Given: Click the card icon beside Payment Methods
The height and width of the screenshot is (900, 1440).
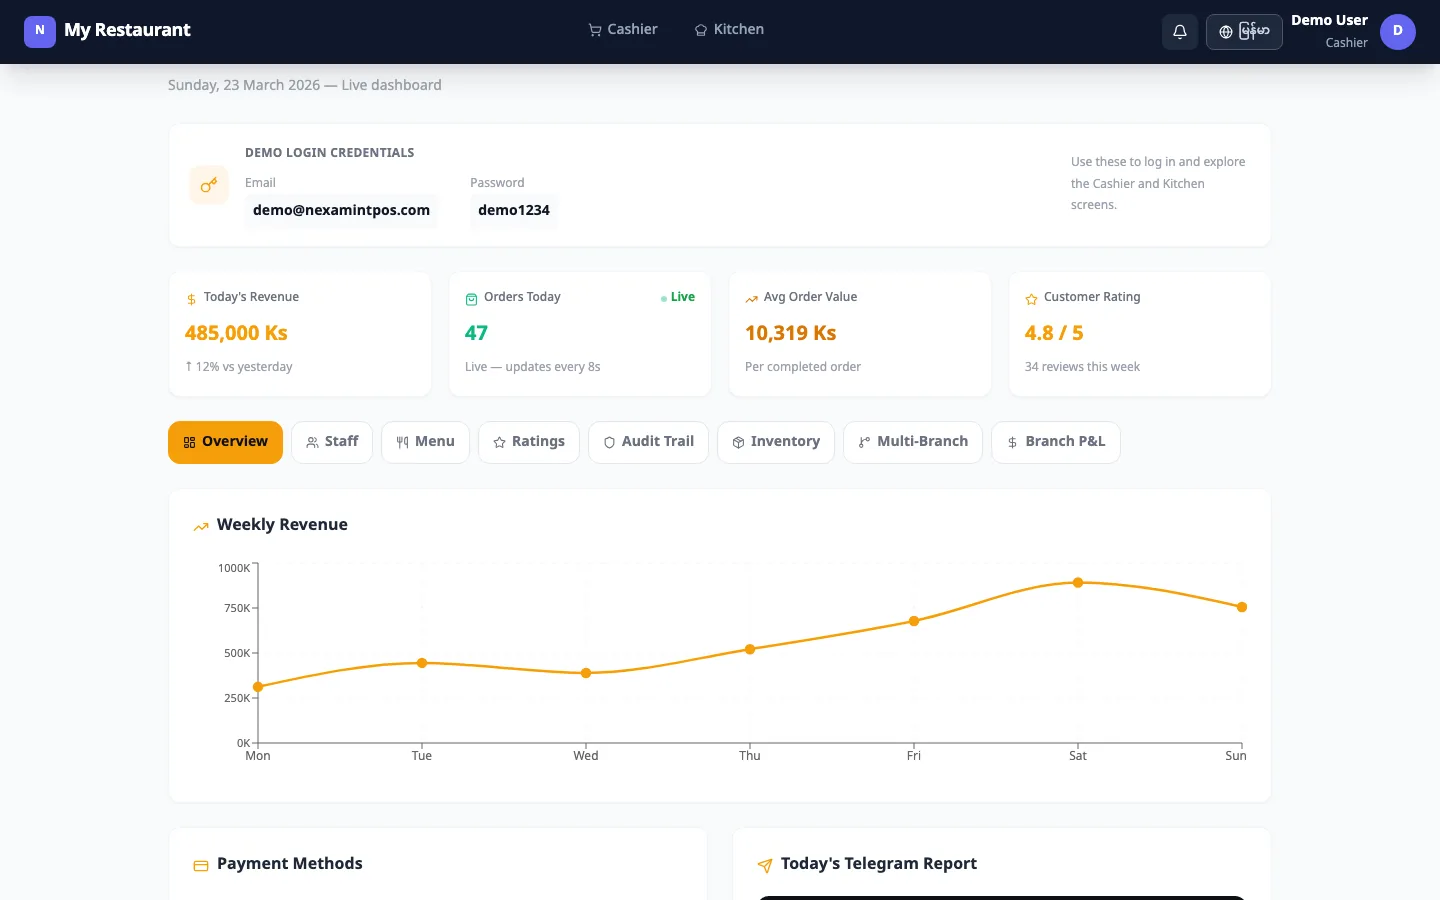Looking at the screenshot, I should tap(201, 865).
